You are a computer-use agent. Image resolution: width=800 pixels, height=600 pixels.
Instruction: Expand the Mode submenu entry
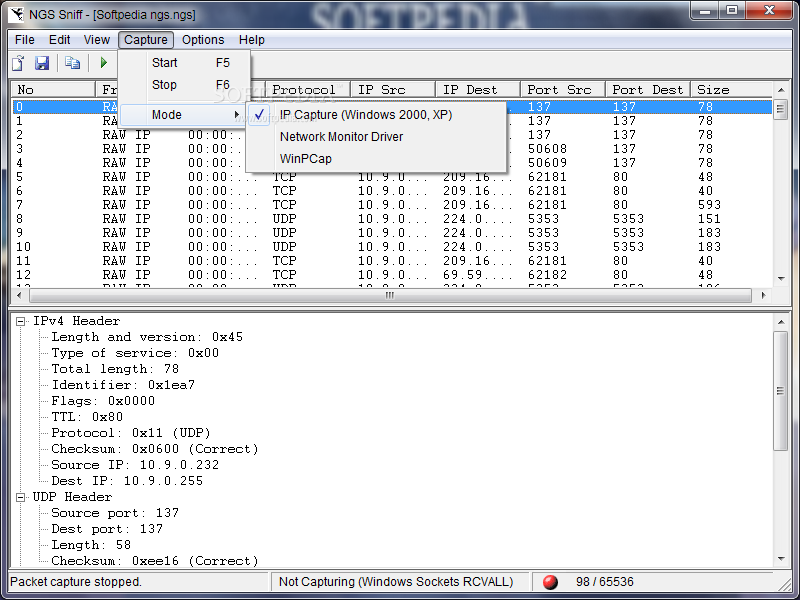click(x=183, y=115)
